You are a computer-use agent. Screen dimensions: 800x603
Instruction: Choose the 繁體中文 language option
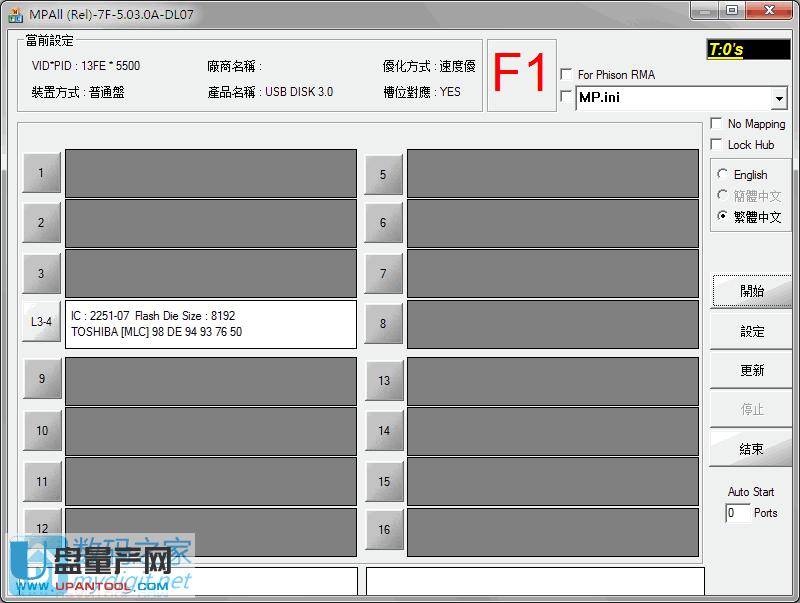723,216
